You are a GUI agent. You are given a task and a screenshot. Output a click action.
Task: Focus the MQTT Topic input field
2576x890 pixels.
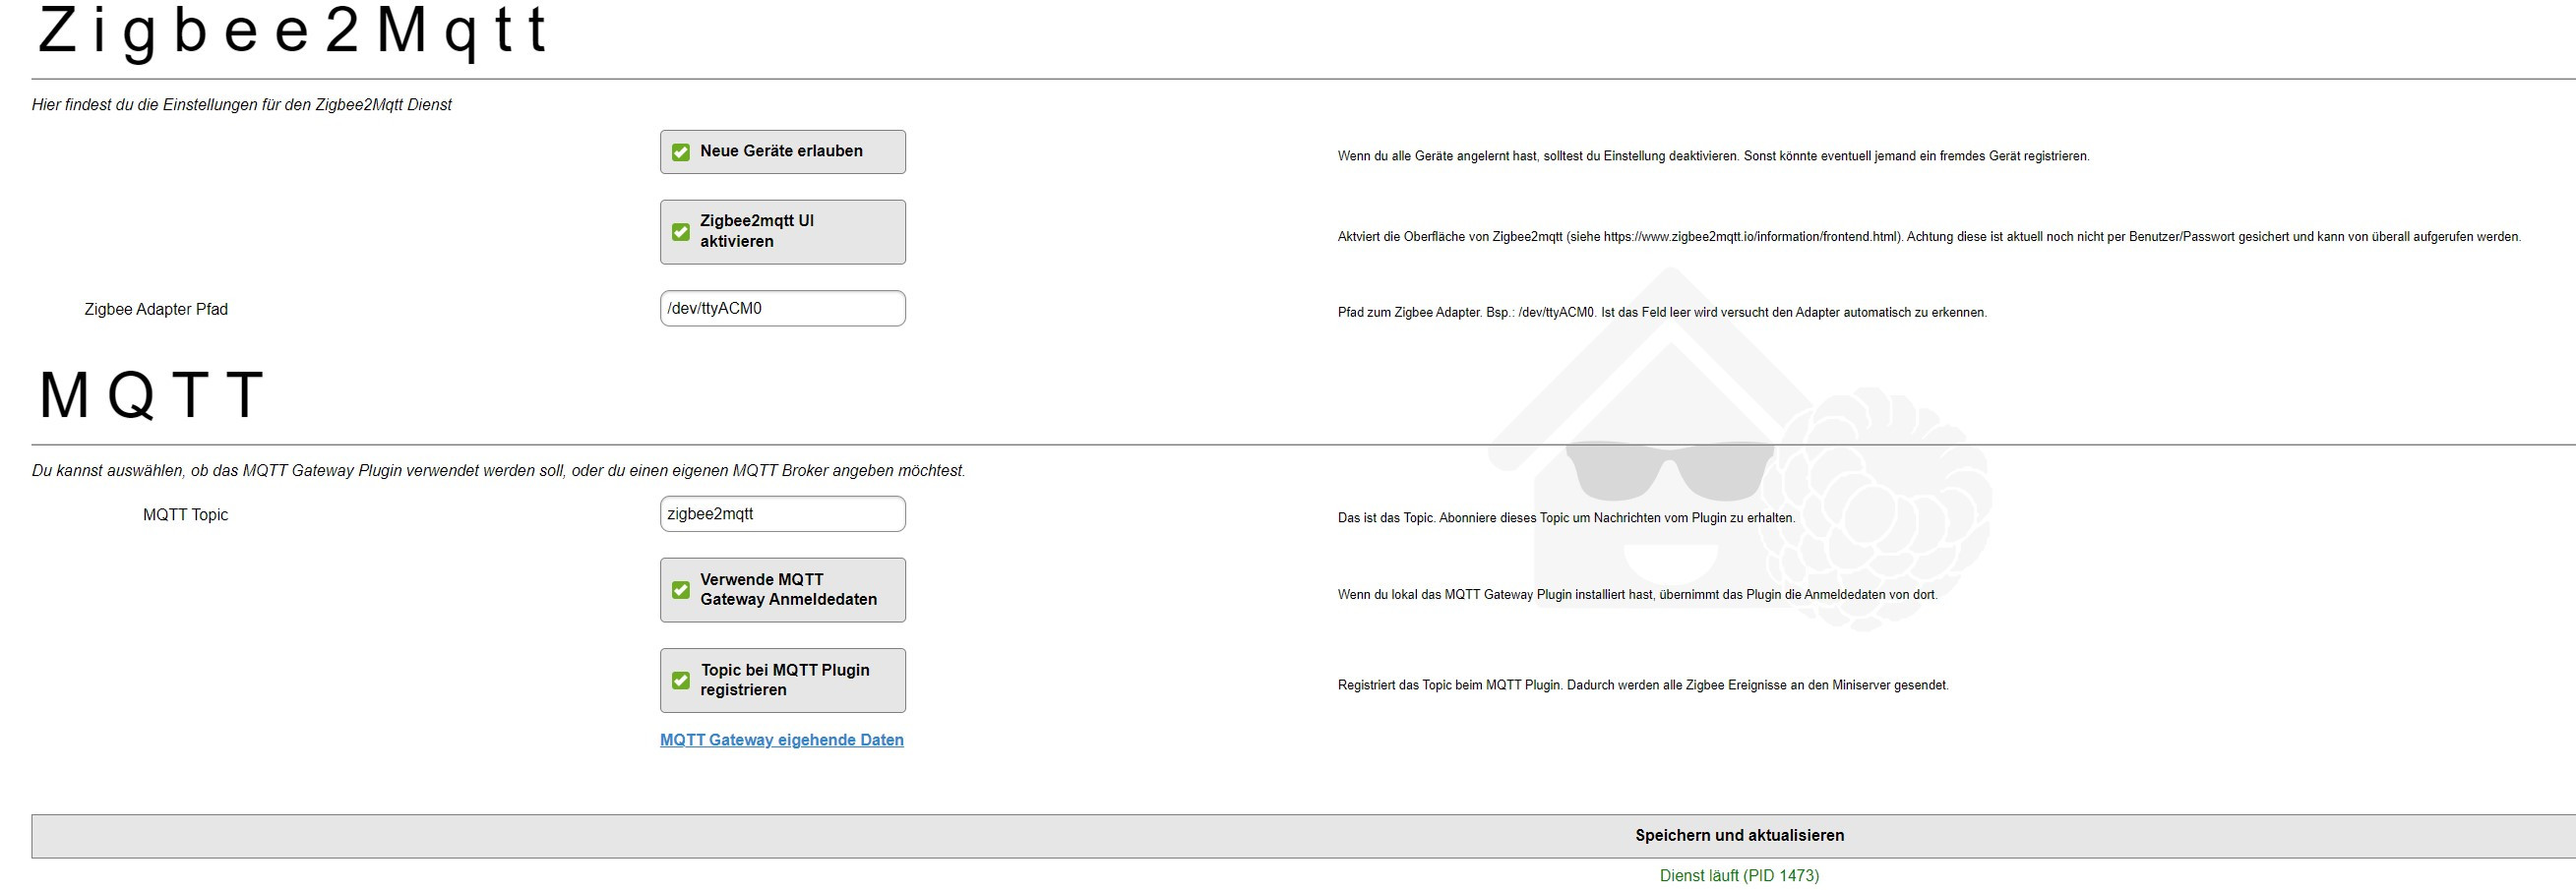coord(783,514)
